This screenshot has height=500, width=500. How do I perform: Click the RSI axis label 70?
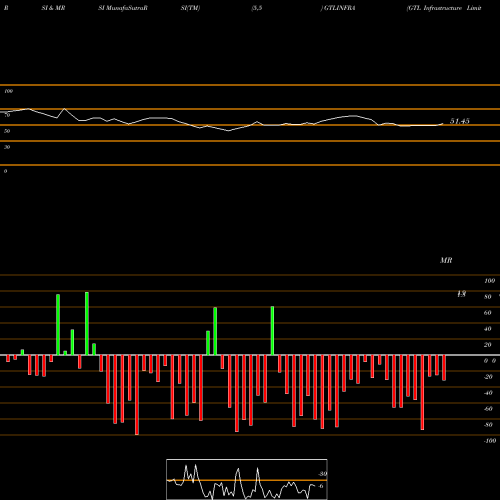(7, 115)
